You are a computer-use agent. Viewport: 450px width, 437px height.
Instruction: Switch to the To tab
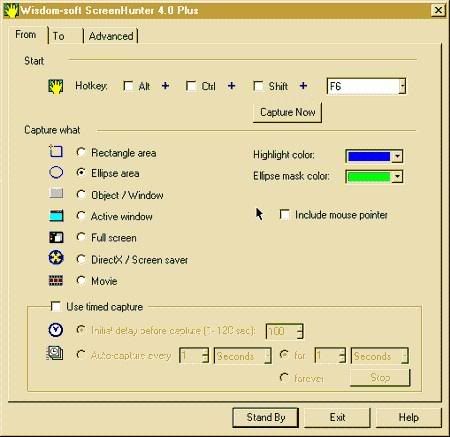coord(65,36)
